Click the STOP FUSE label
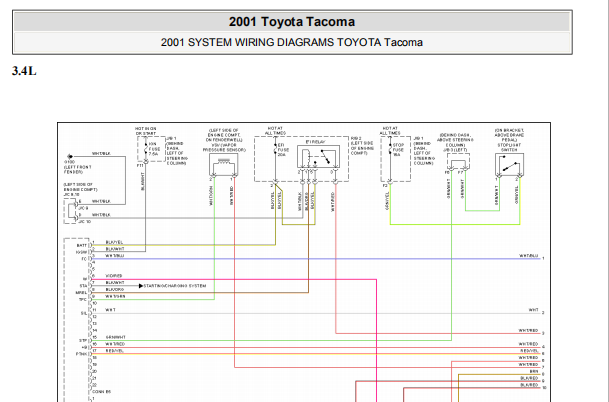The width and height of the screenshot is (609, 402). (398, 150)
